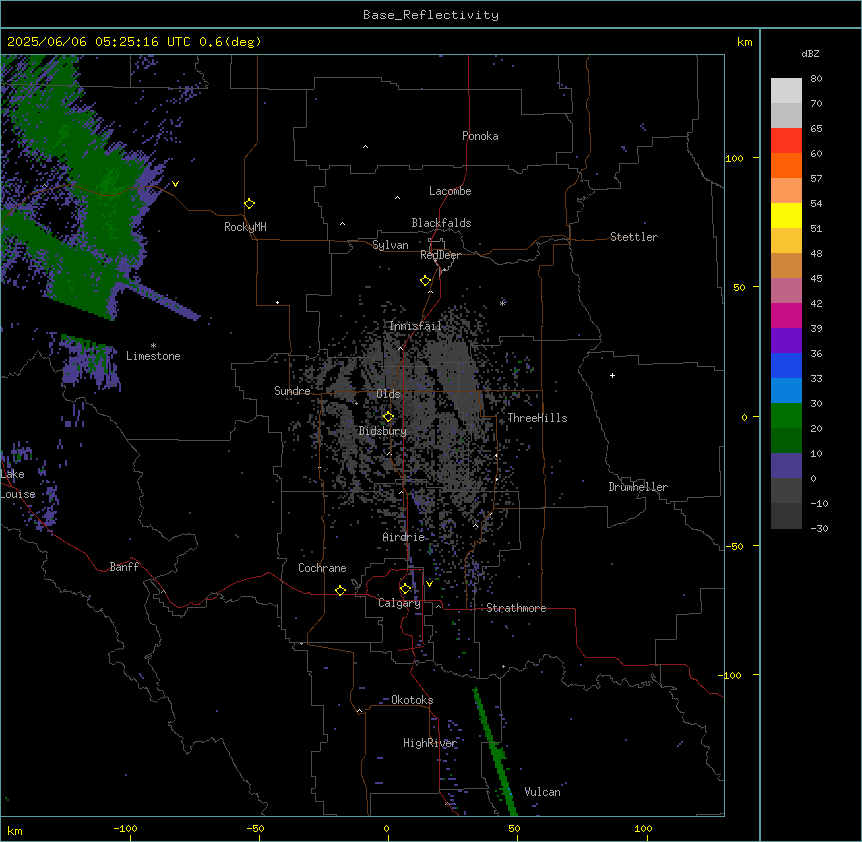
Task: Click the RedDeer city label
Action: [440, 255]
